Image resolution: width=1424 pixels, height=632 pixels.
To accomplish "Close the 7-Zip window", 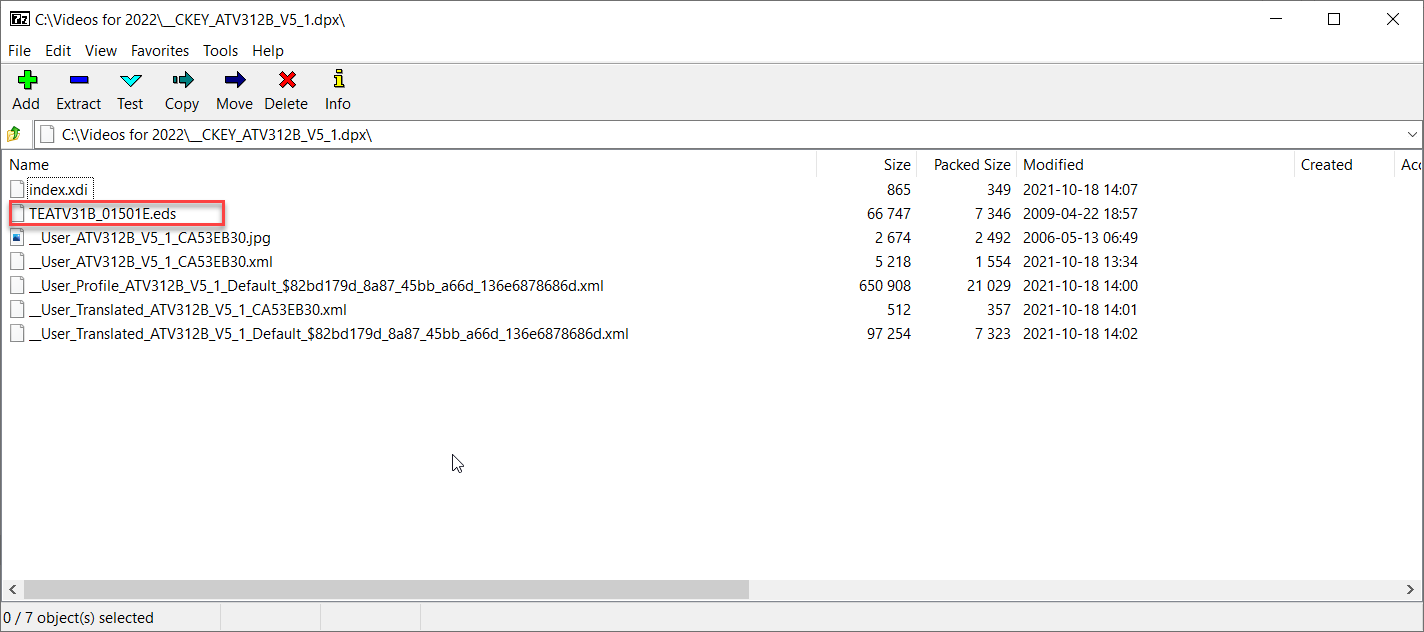I will tap(1392, 19).
